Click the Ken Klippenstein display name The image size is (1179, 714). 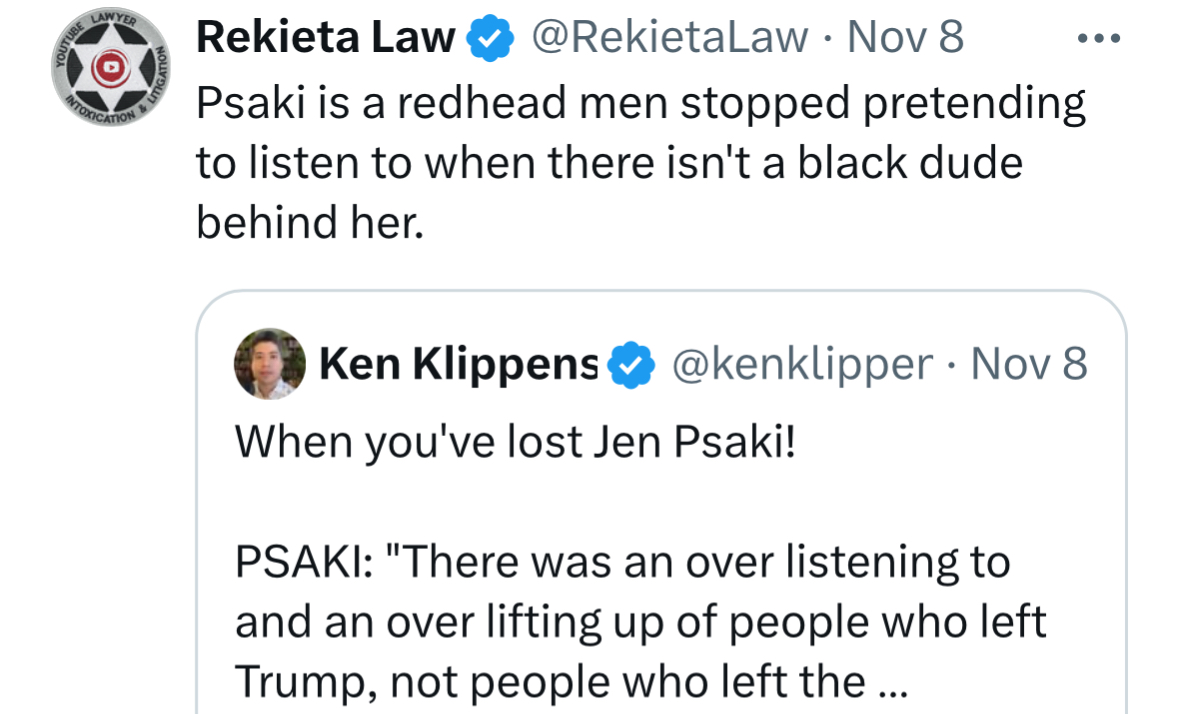click(459, 365)
